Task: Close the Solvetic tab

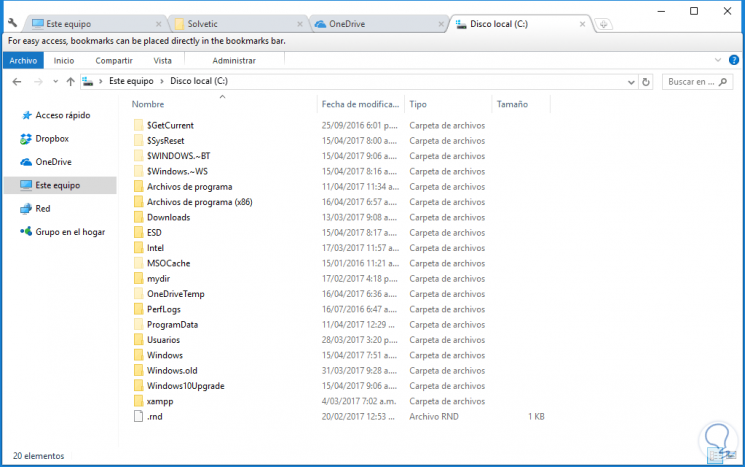Action: 300,24
